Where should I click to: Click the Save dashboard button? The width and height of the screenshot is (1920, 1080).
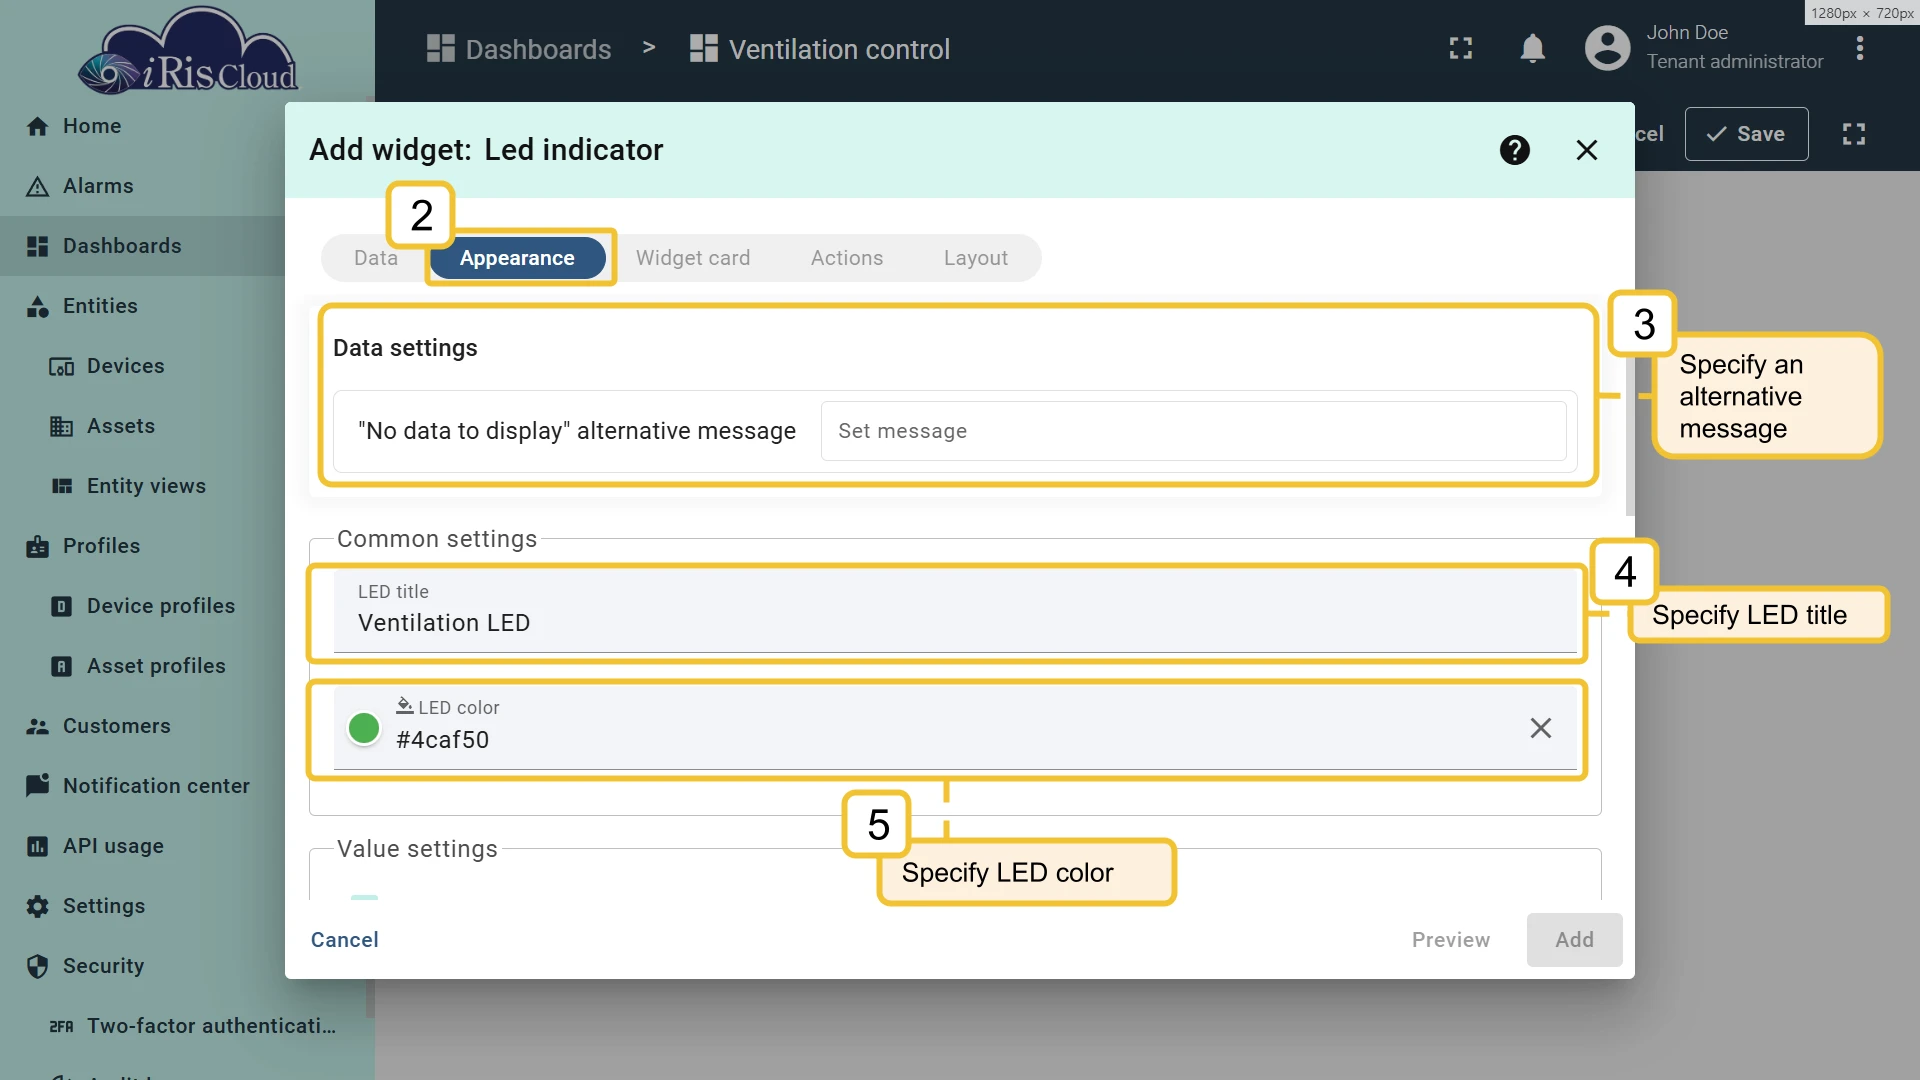click(x=1746, y=134)
